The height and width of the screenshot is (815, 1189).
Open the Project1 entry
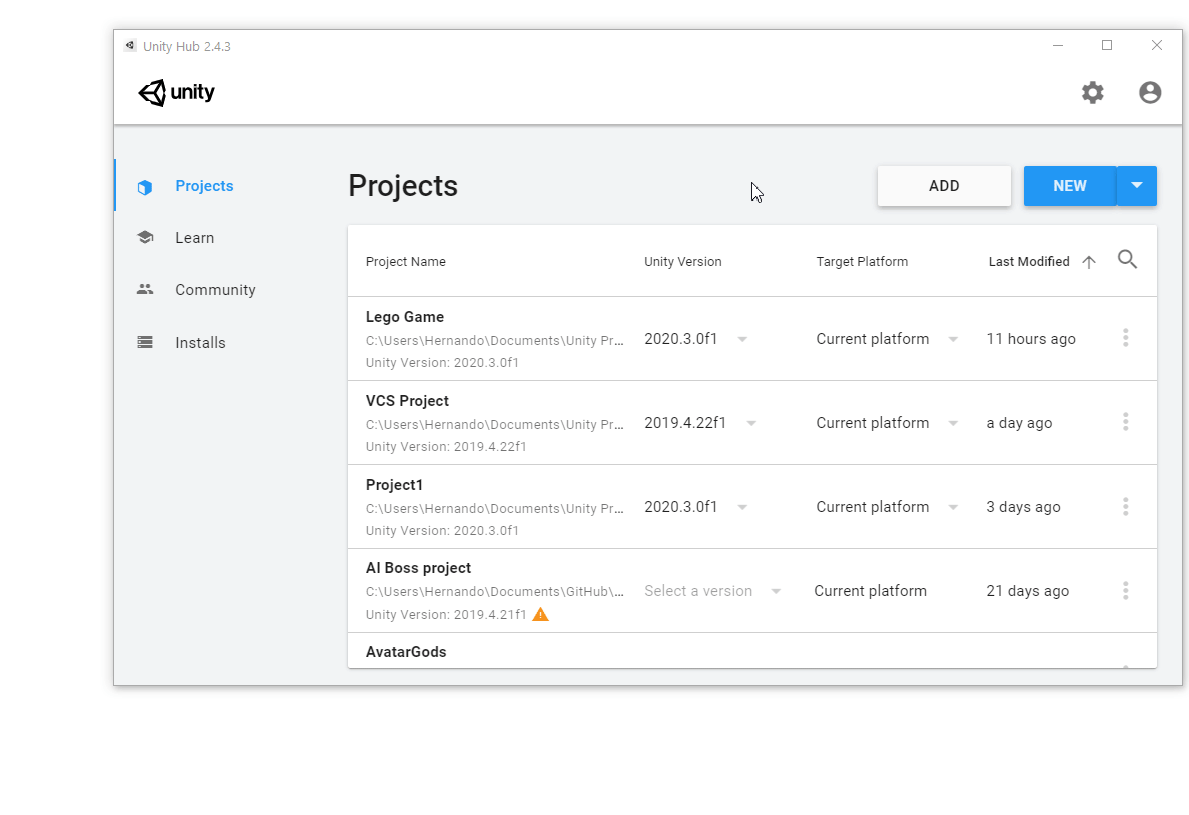click(x=394, y=485)
